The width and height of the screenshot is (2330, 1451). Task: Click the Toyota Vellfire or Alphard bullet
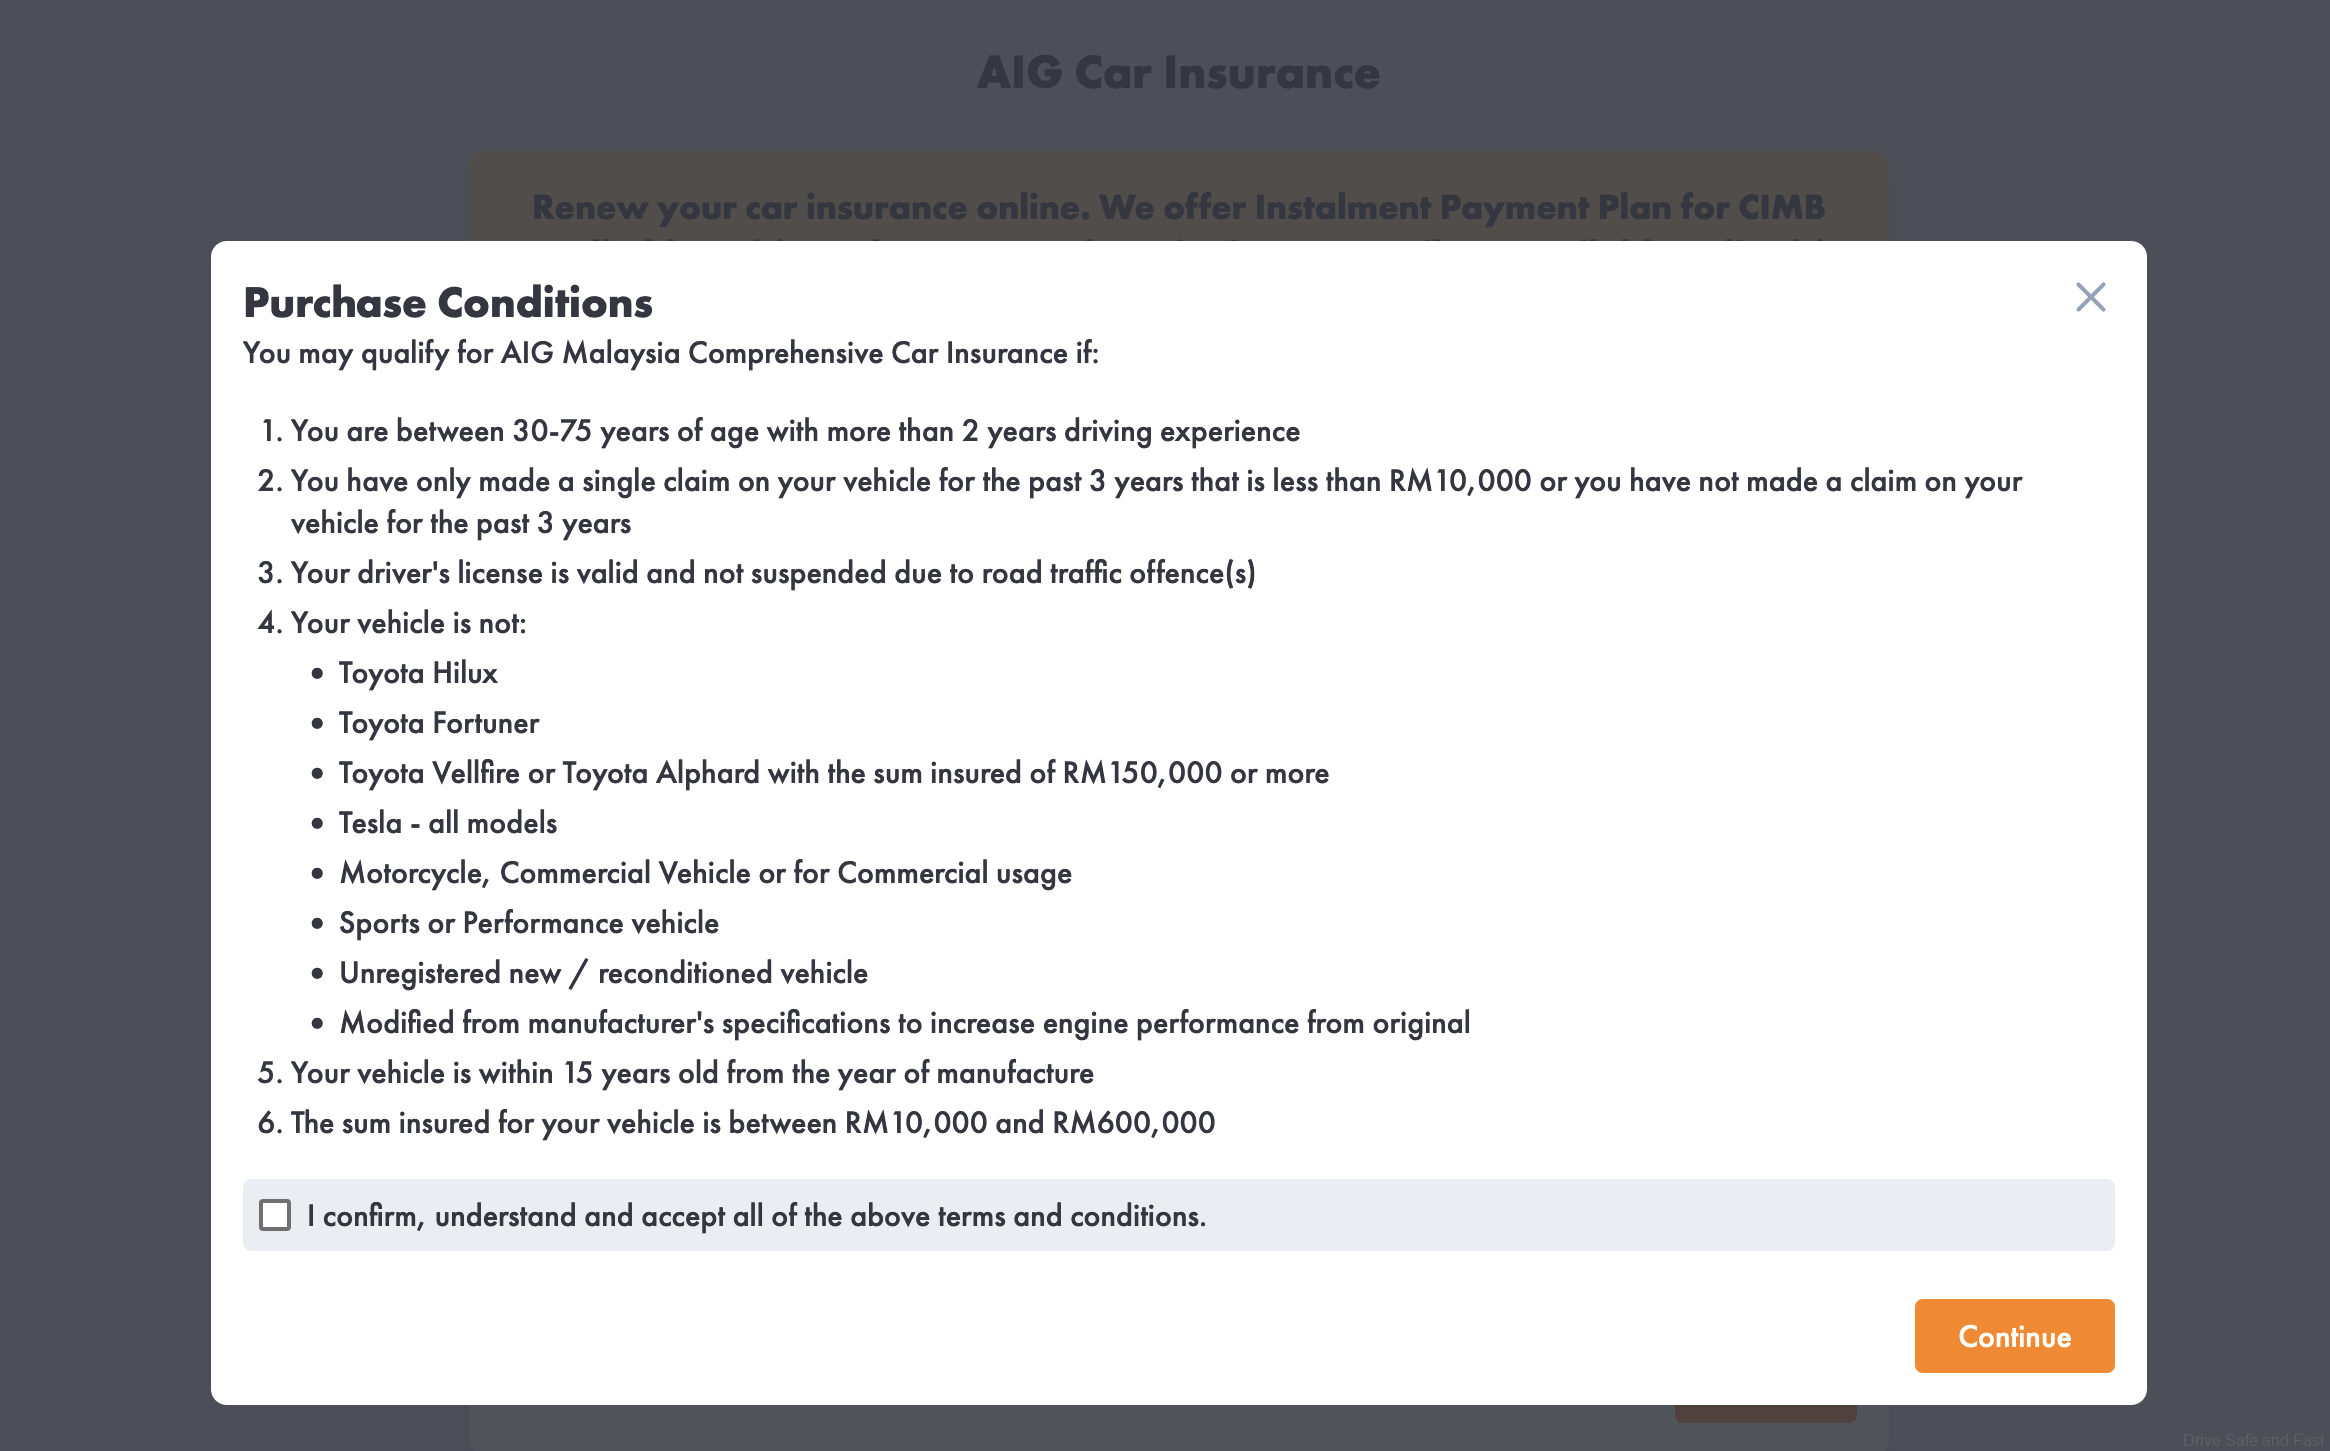[833, 773]
